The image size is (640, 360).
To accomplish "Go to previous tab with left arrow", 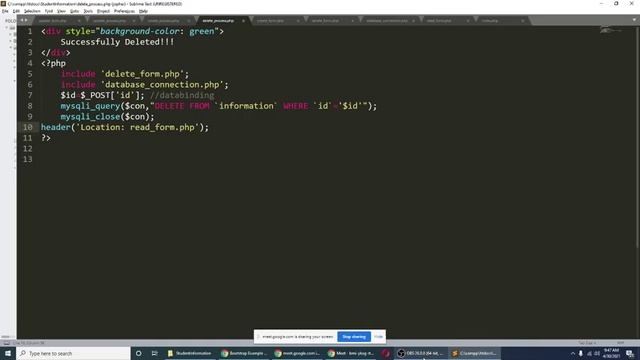I will [22, 20].
